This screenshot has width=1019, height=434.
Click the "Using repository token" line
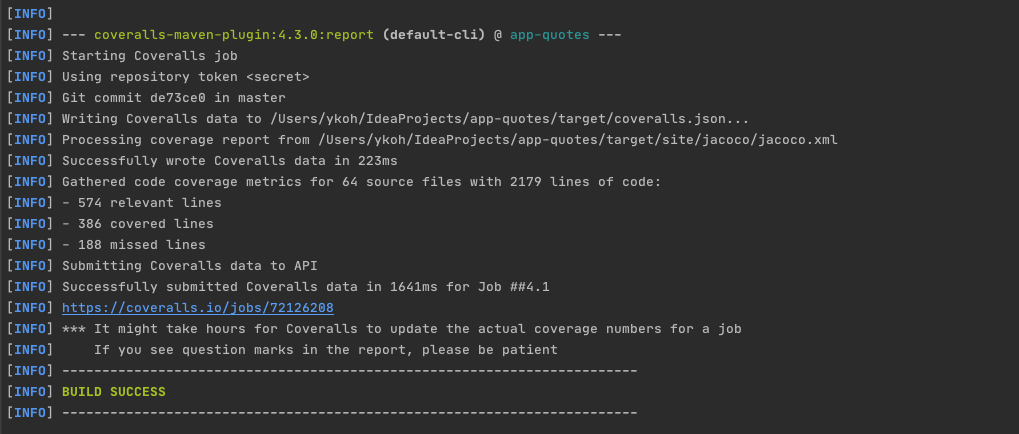(x=185, y=77)
